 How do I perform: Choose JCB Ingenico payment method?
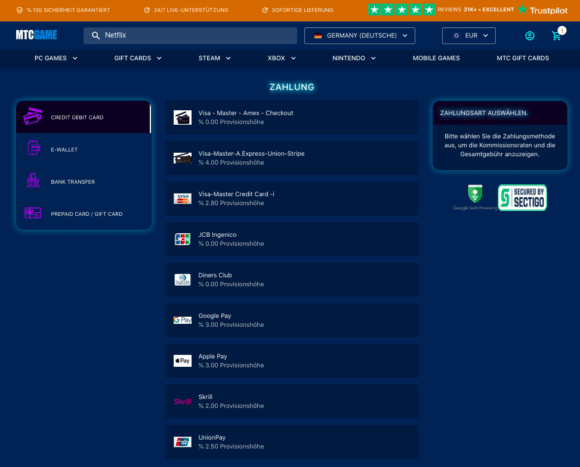(292, 239)
